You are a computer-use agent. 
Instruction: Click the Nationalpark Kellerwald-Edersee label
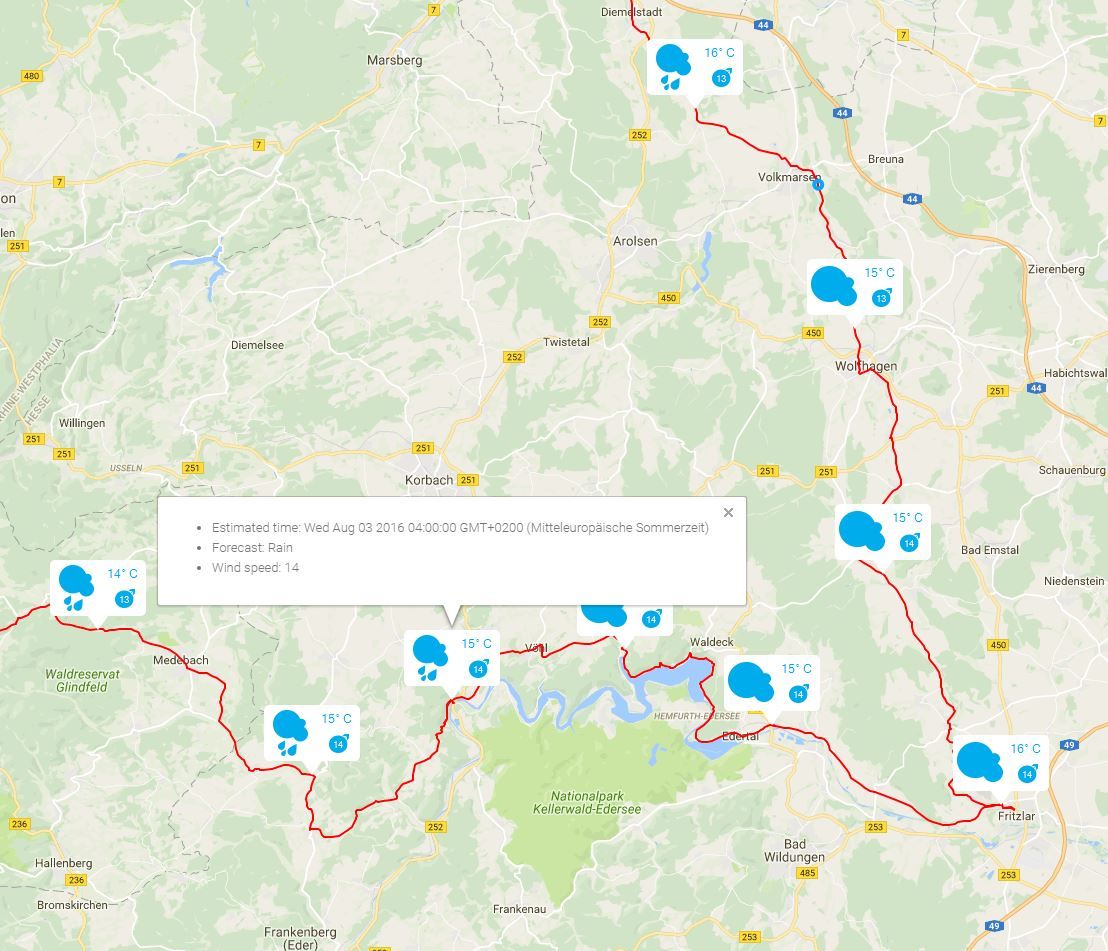coord(587,803)
